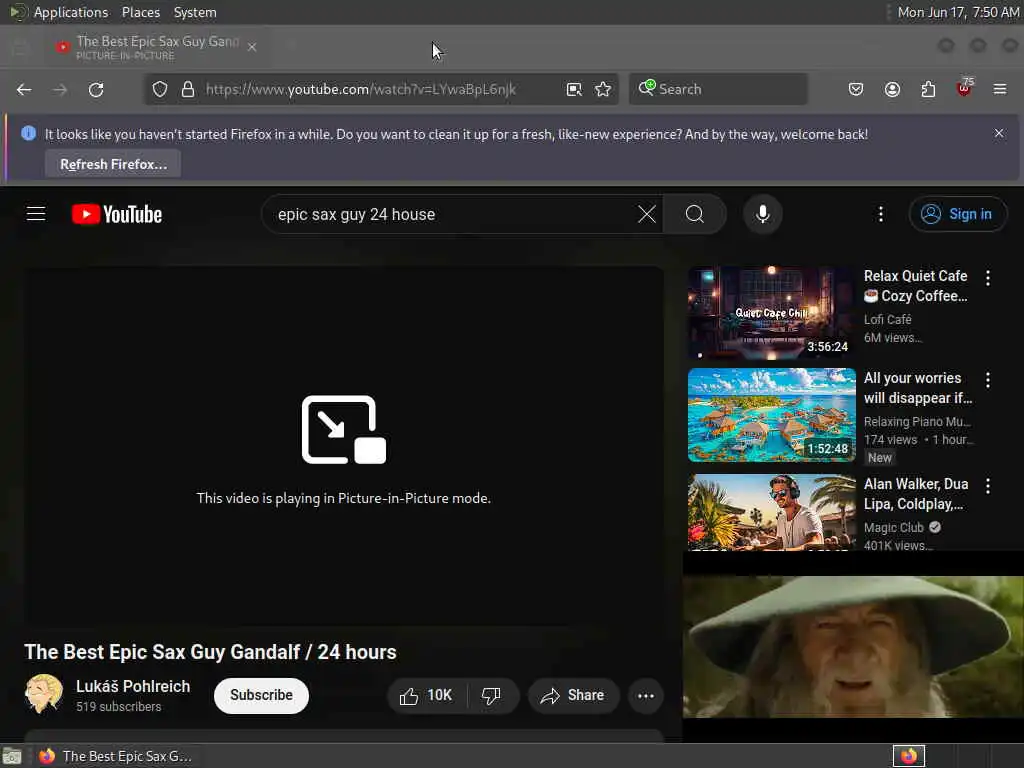The width and height of the screenshot is (1024, 768).
Task: Open the Alan Walker, Dua Lipa video title
Action: pyautogui.click(x=916, y=494)
